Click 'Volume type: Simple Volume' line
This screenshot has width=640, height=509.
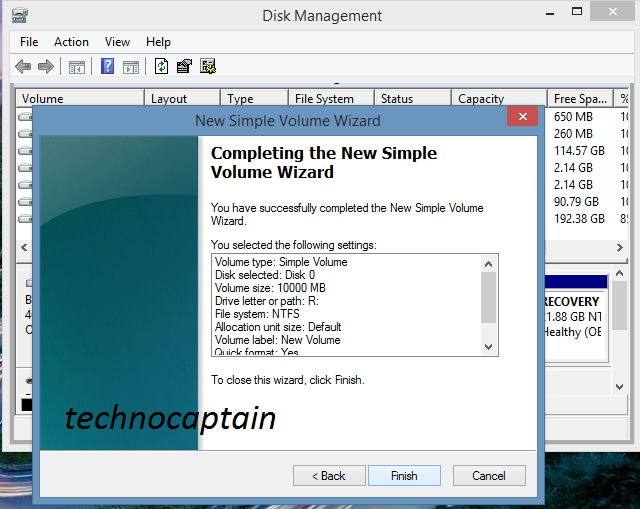(x=281, y=262)
